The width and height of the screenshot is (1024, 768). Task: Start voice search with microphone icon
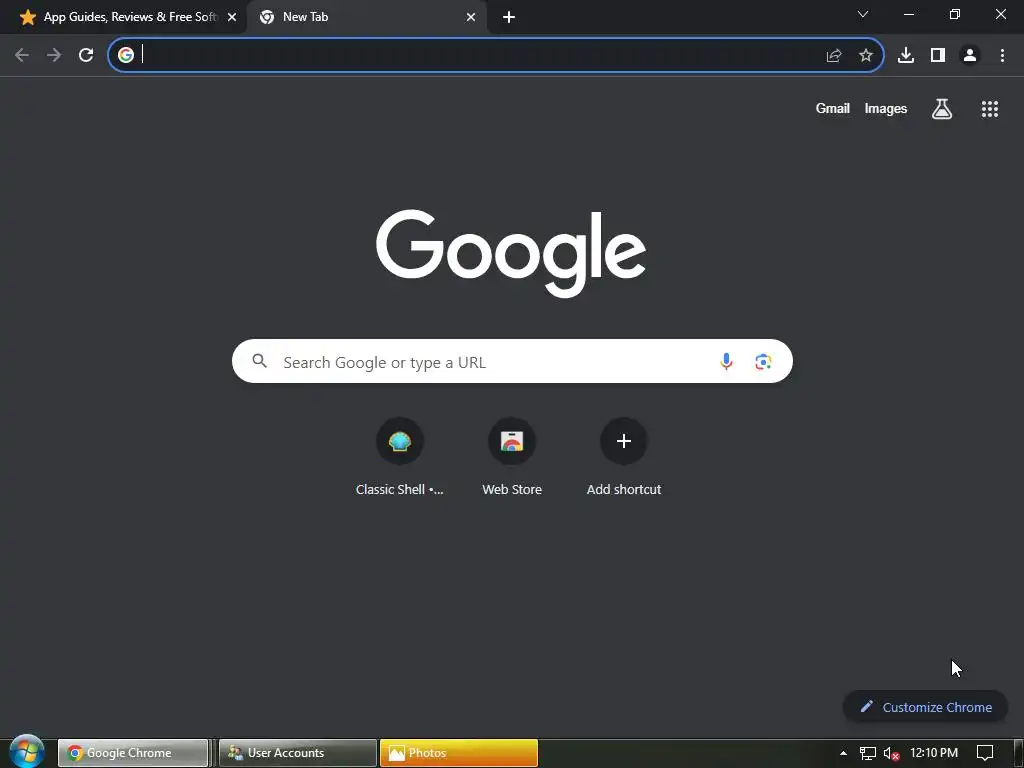pyautogui.click(x=726, y=361)
